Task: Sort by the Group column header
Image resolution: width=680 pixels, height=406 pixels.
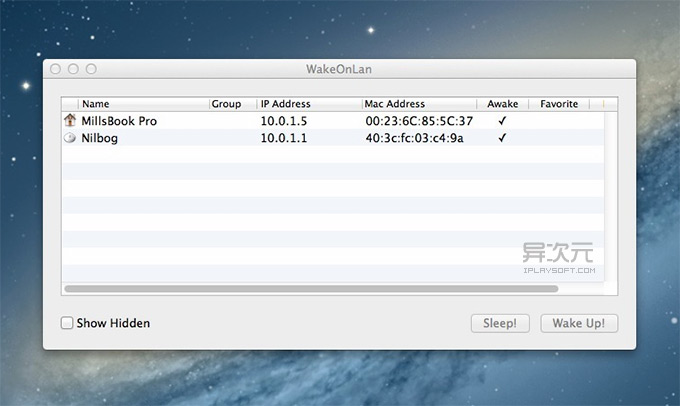Action: click(x=233, y=104)
